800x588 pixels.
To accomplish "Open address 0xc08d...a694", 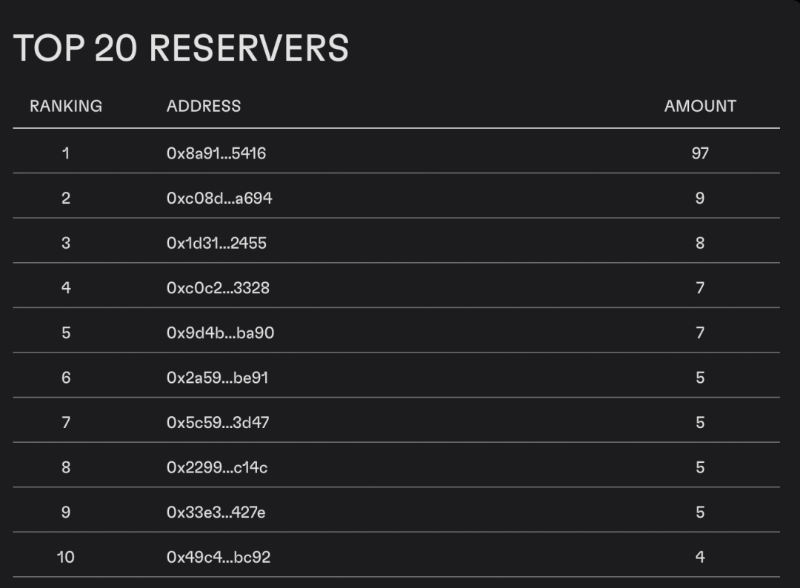I will pyautogui.click(x=219, y=198).
